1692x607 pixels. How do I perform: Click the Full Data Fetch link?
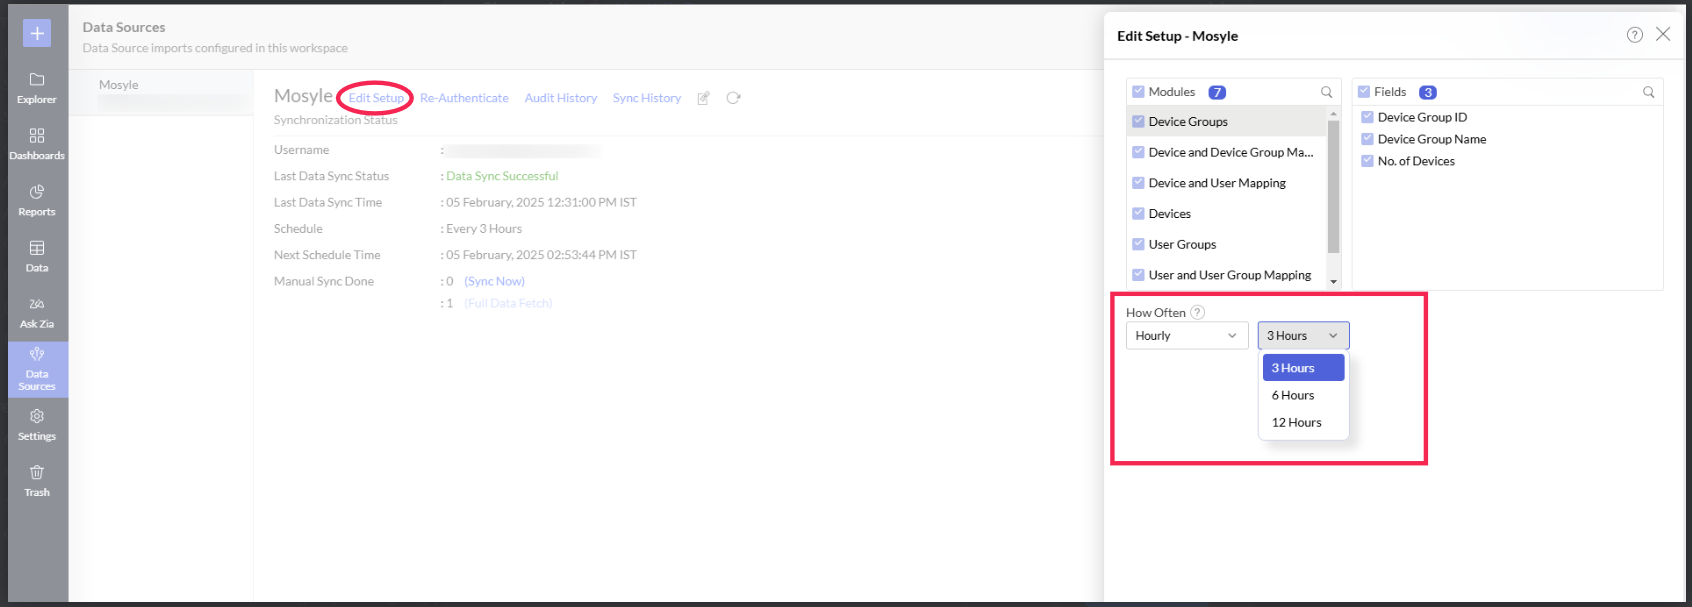(508, 303)
